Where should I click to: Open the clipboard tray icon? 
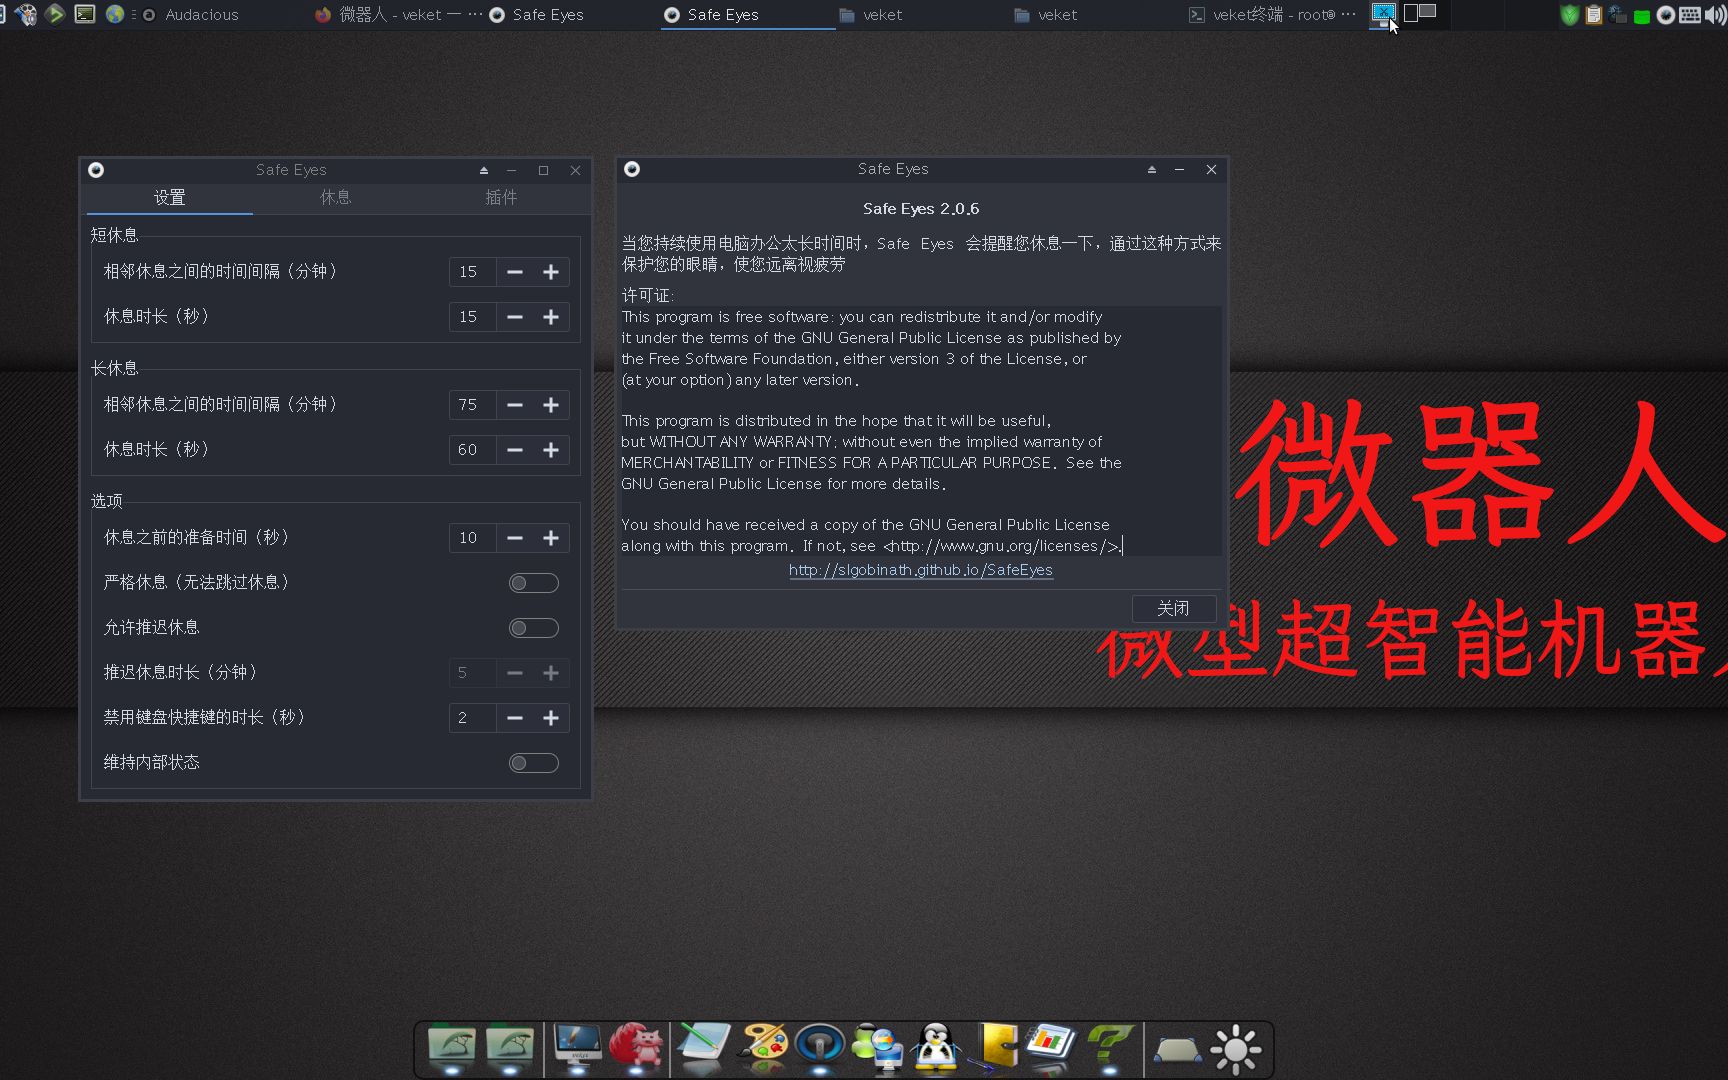[x=1594, y=15]
